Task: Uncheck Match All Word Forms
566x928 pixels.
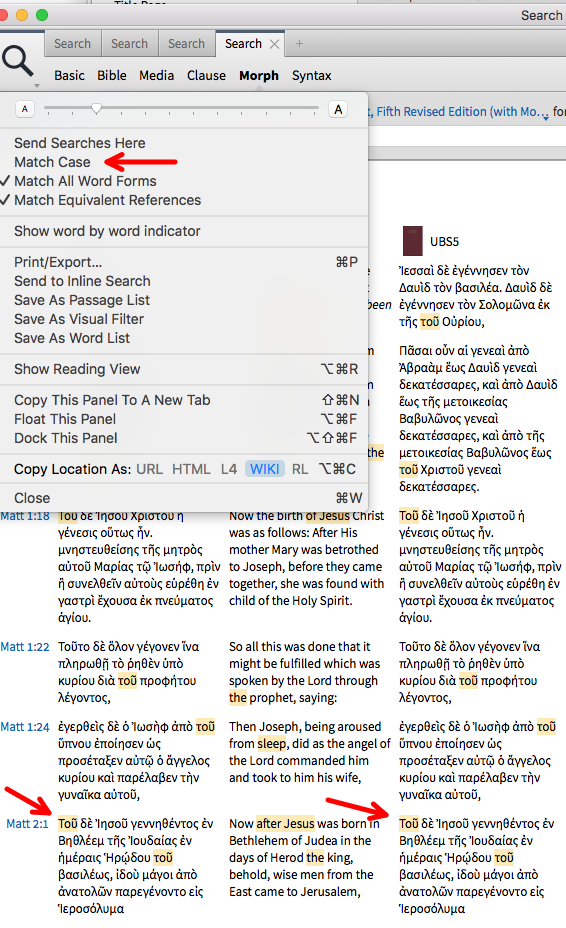Action: [x=85, y=181]
